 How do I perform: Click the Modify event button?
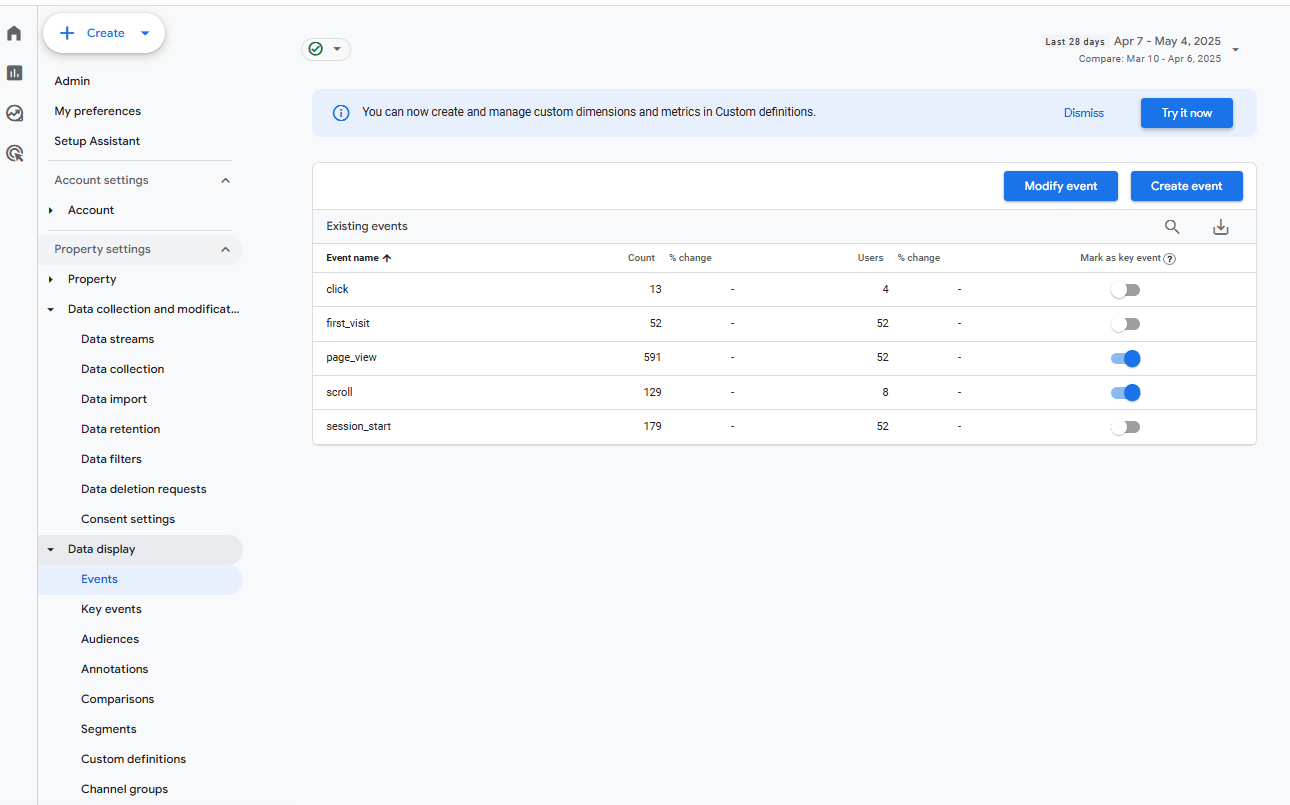tap(1061, 186)
